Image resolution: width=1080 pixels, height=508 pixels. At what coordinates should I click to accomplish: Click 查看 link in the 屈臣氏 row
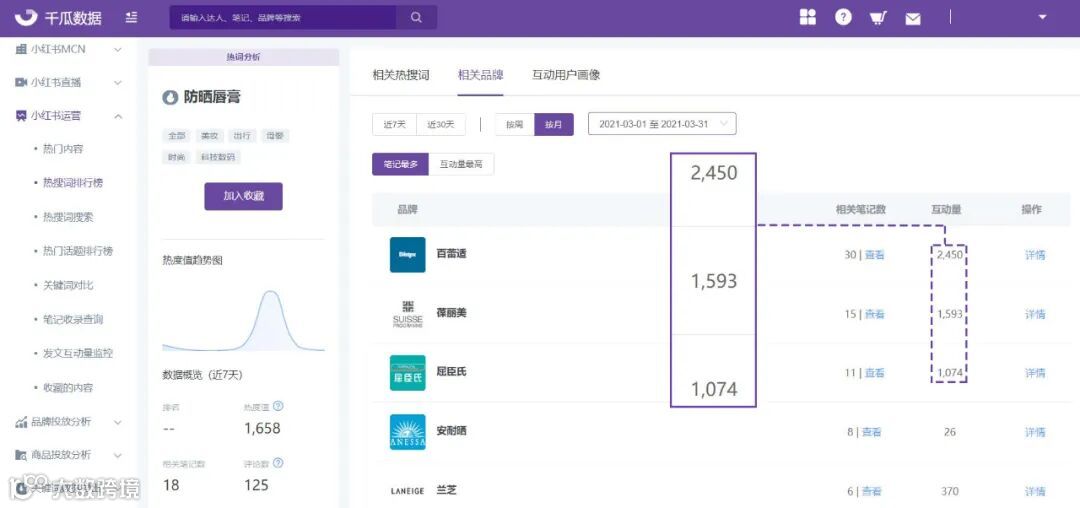(875, 373)
